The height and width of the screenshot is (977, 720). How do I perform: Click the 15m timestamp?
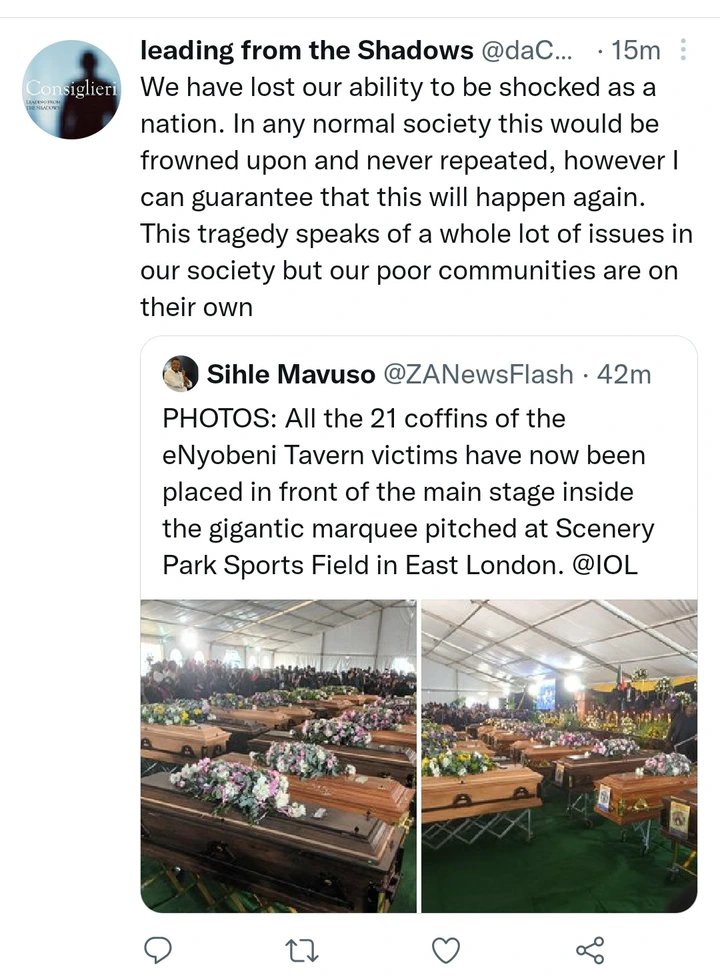pyautogui.click(x=635, y=50)
